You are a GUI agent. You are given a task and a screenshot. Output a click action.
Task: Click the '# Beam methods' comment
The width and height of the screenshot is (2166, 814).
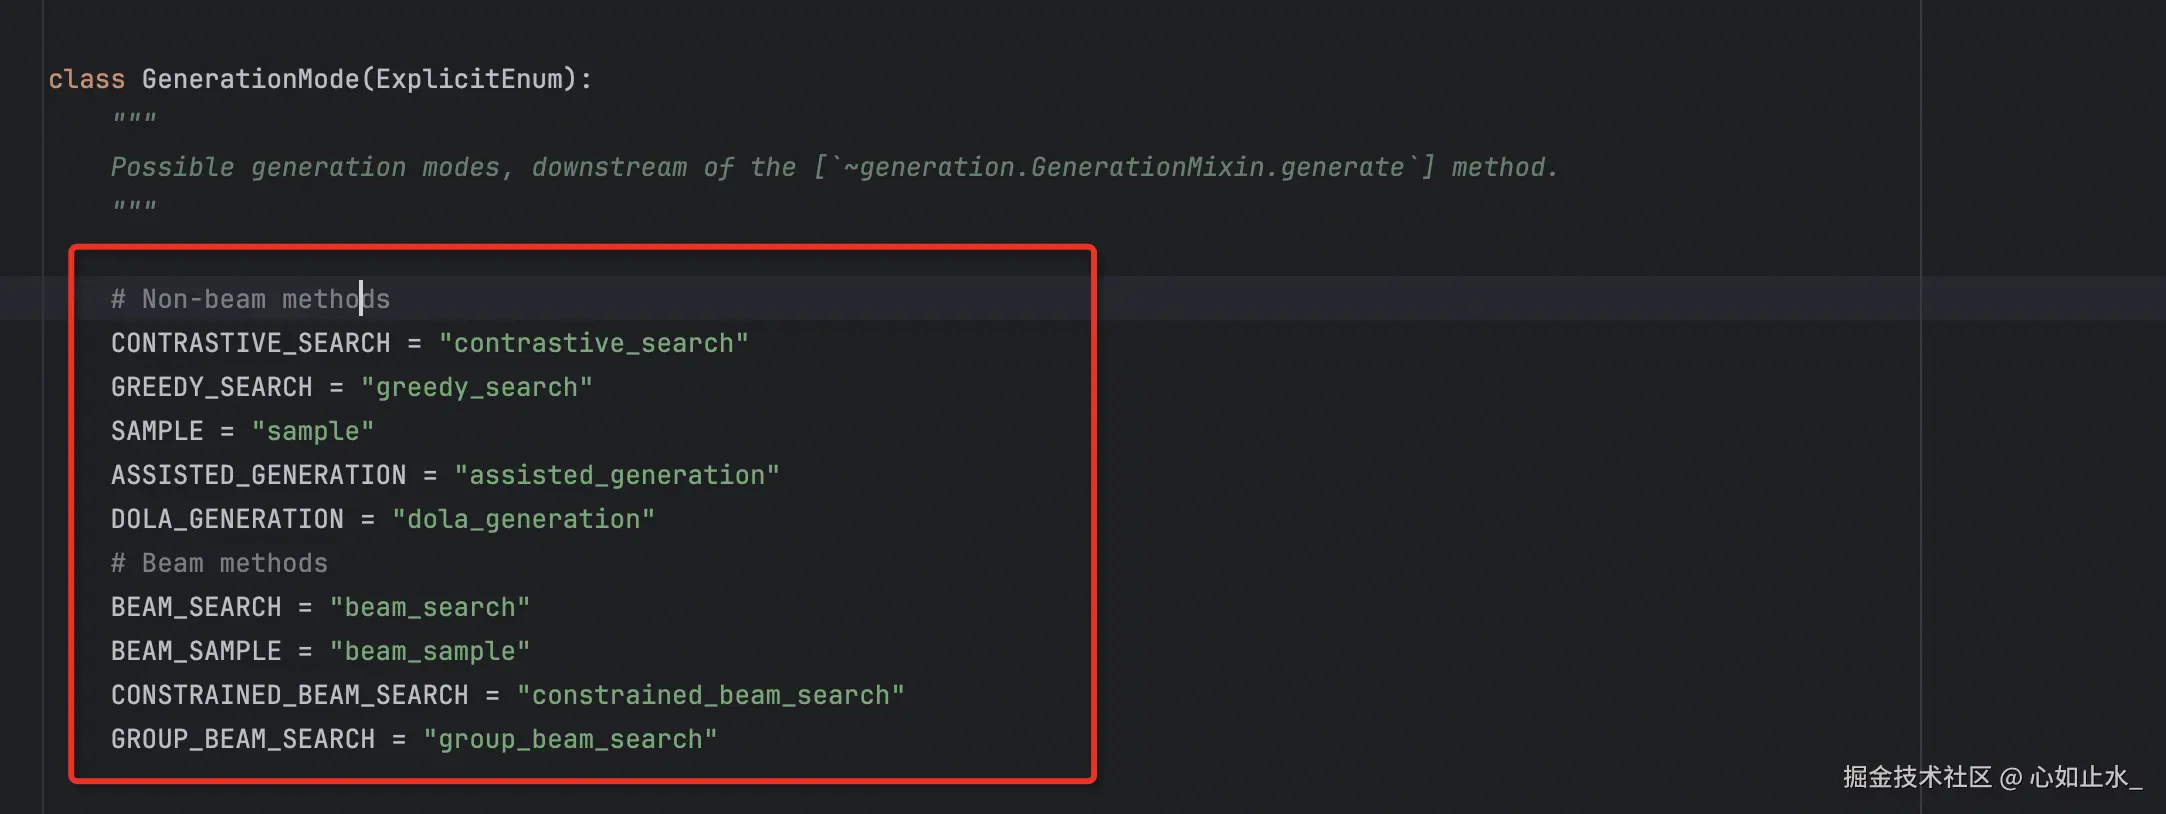[x=219, y=563]
